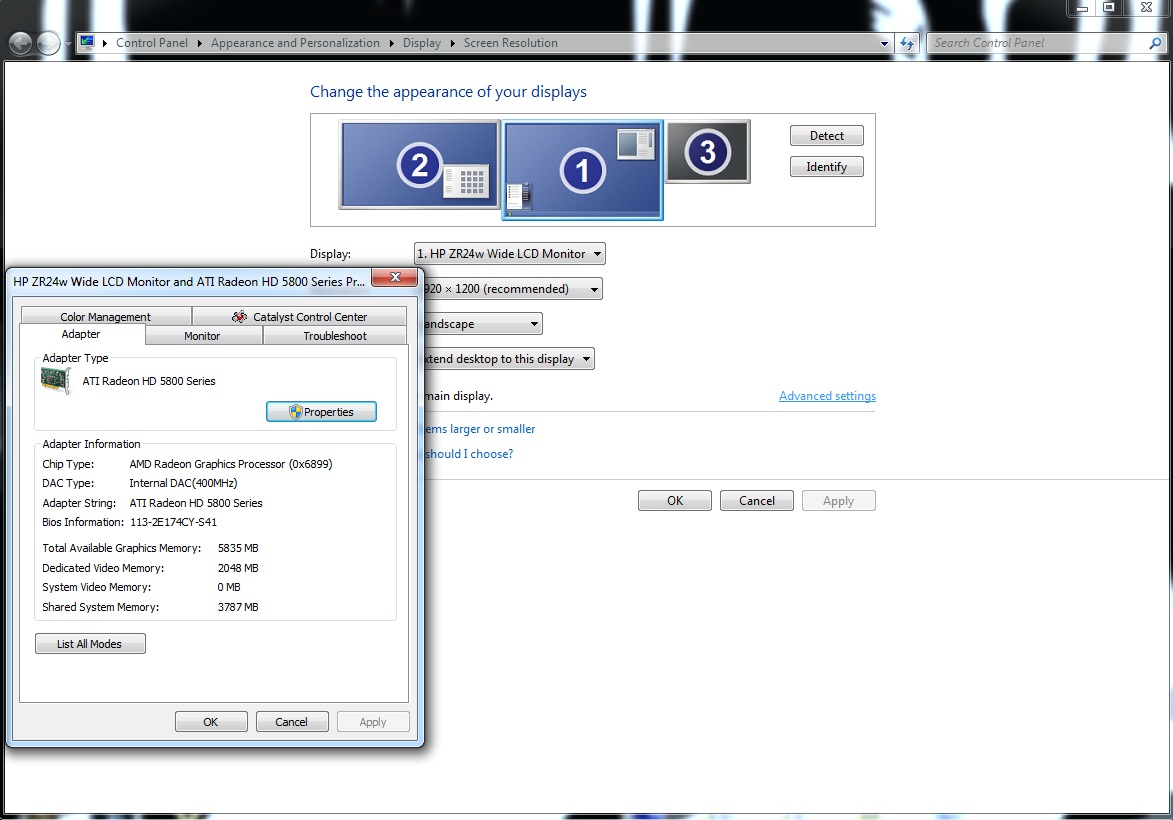Click the shield icon on Properties button

click(295, 411)
